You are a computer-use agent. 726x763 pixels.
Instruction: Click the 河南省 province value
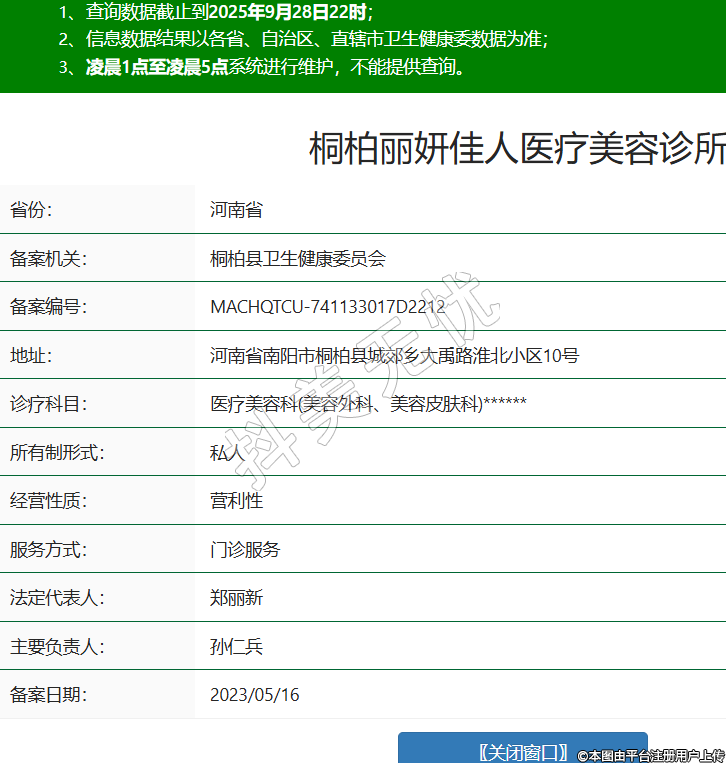[236, 210]
